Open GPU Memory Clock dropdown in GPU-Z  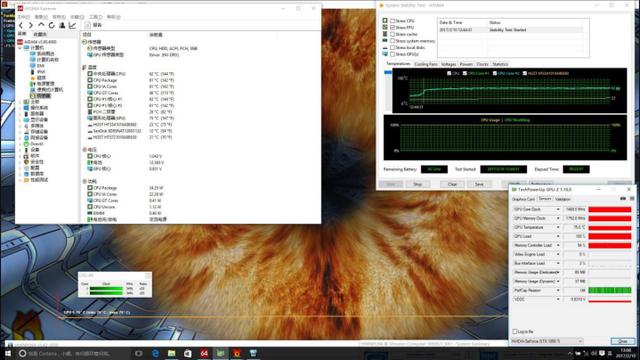(x=558, y=218)
